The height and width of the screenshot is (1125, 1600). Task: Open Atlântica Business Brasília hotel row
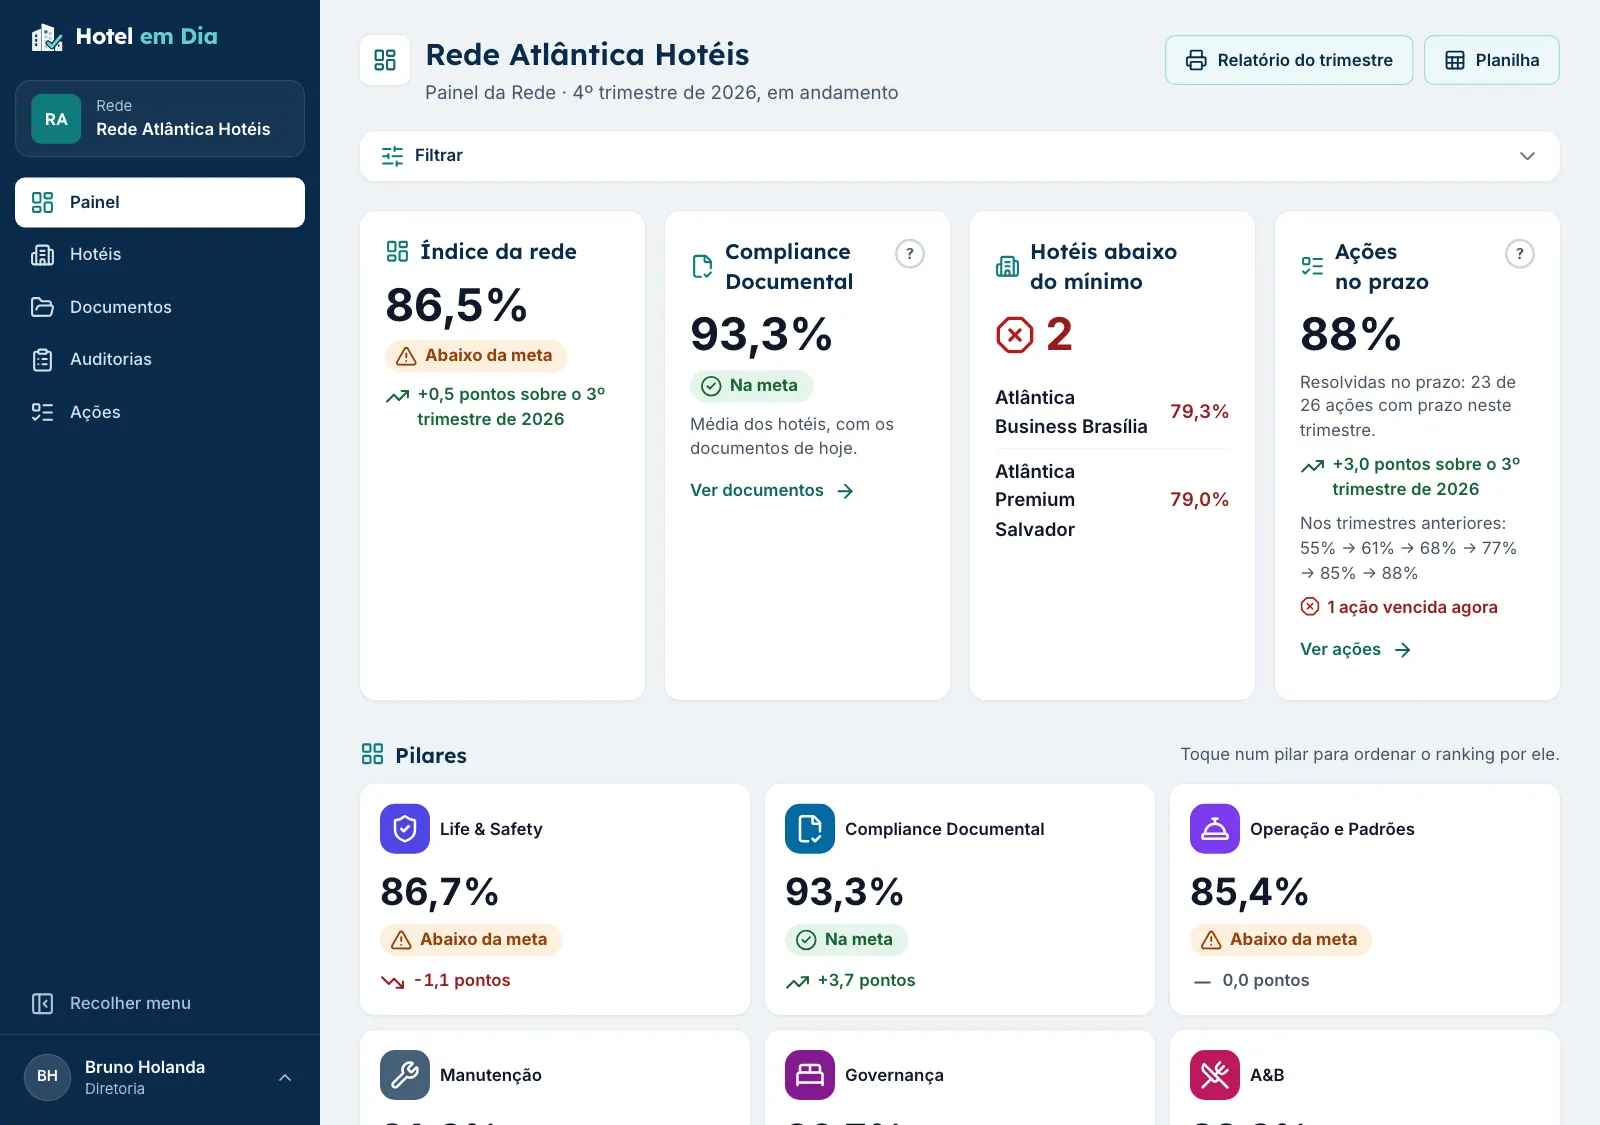[1112, 412]
